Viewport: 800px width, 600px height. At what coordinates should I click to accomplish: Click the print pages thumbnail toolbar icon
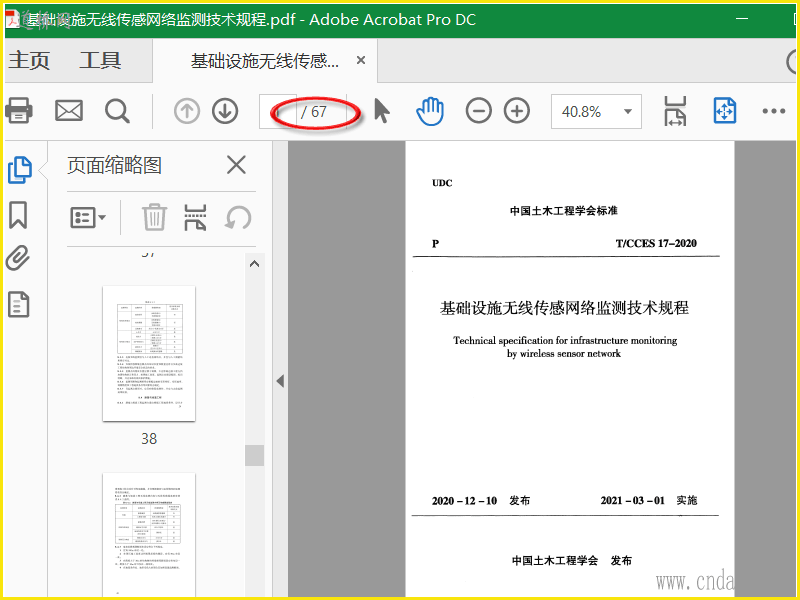pyautogui.click(x=195, y=217)
